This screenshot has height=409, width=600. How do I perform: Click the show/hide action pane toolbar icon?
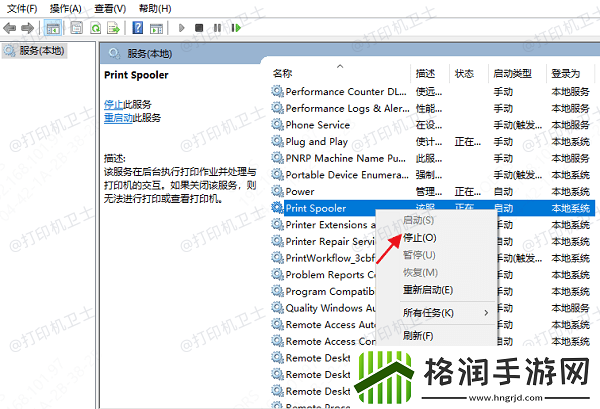click(x=156, y=28)
